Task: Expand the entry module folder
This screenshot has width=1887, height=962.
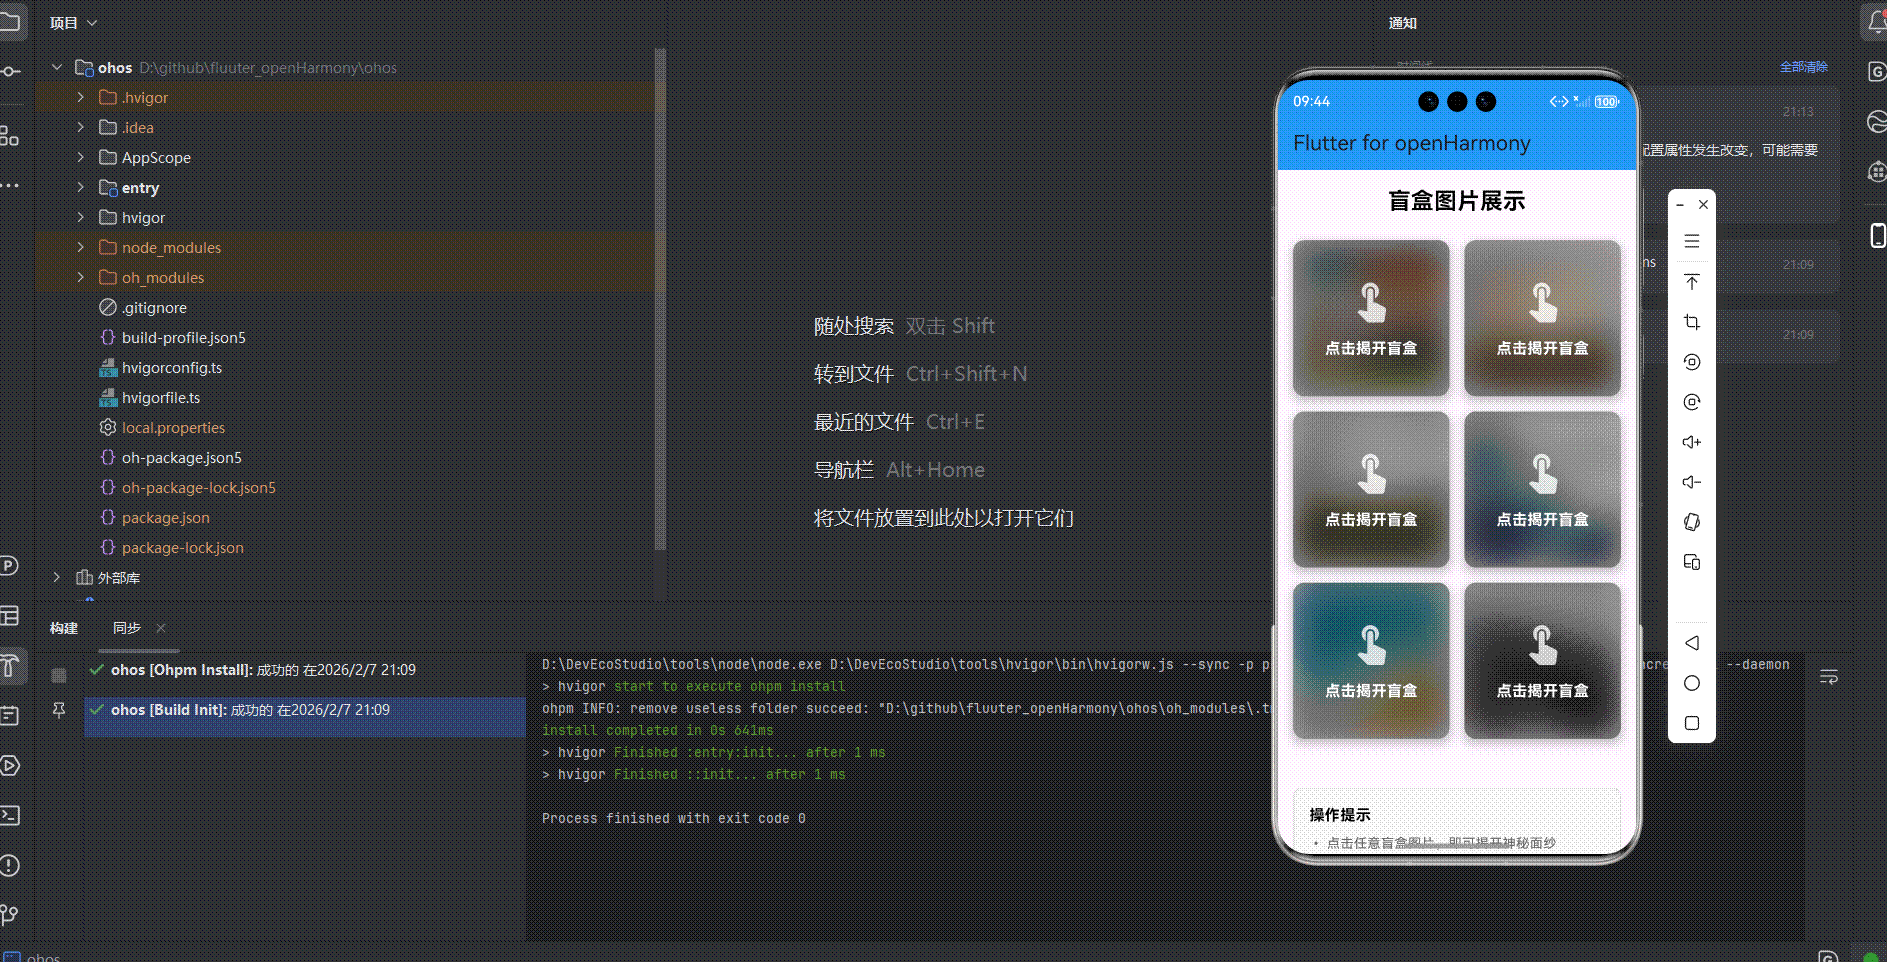Action: [x=81, y=187]
